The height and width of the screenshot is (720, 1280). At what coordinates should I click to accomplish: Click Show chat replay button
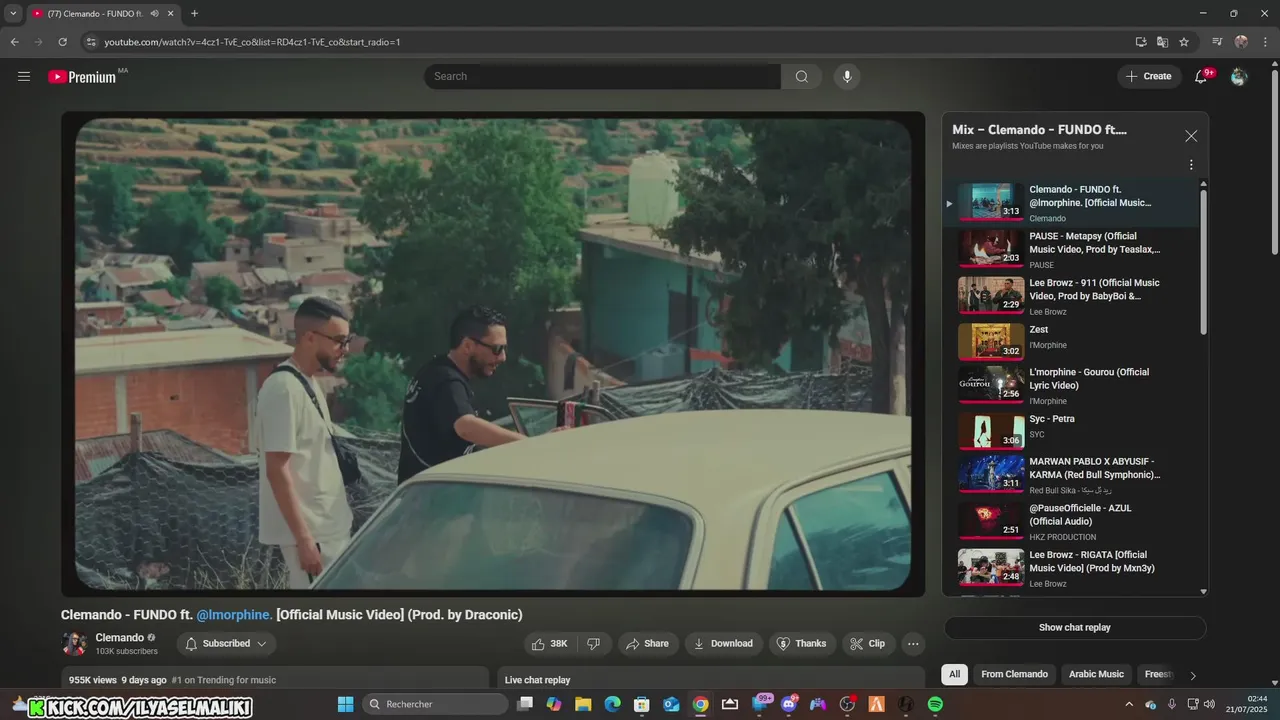pyautogui.click(x=1075, y=628)
